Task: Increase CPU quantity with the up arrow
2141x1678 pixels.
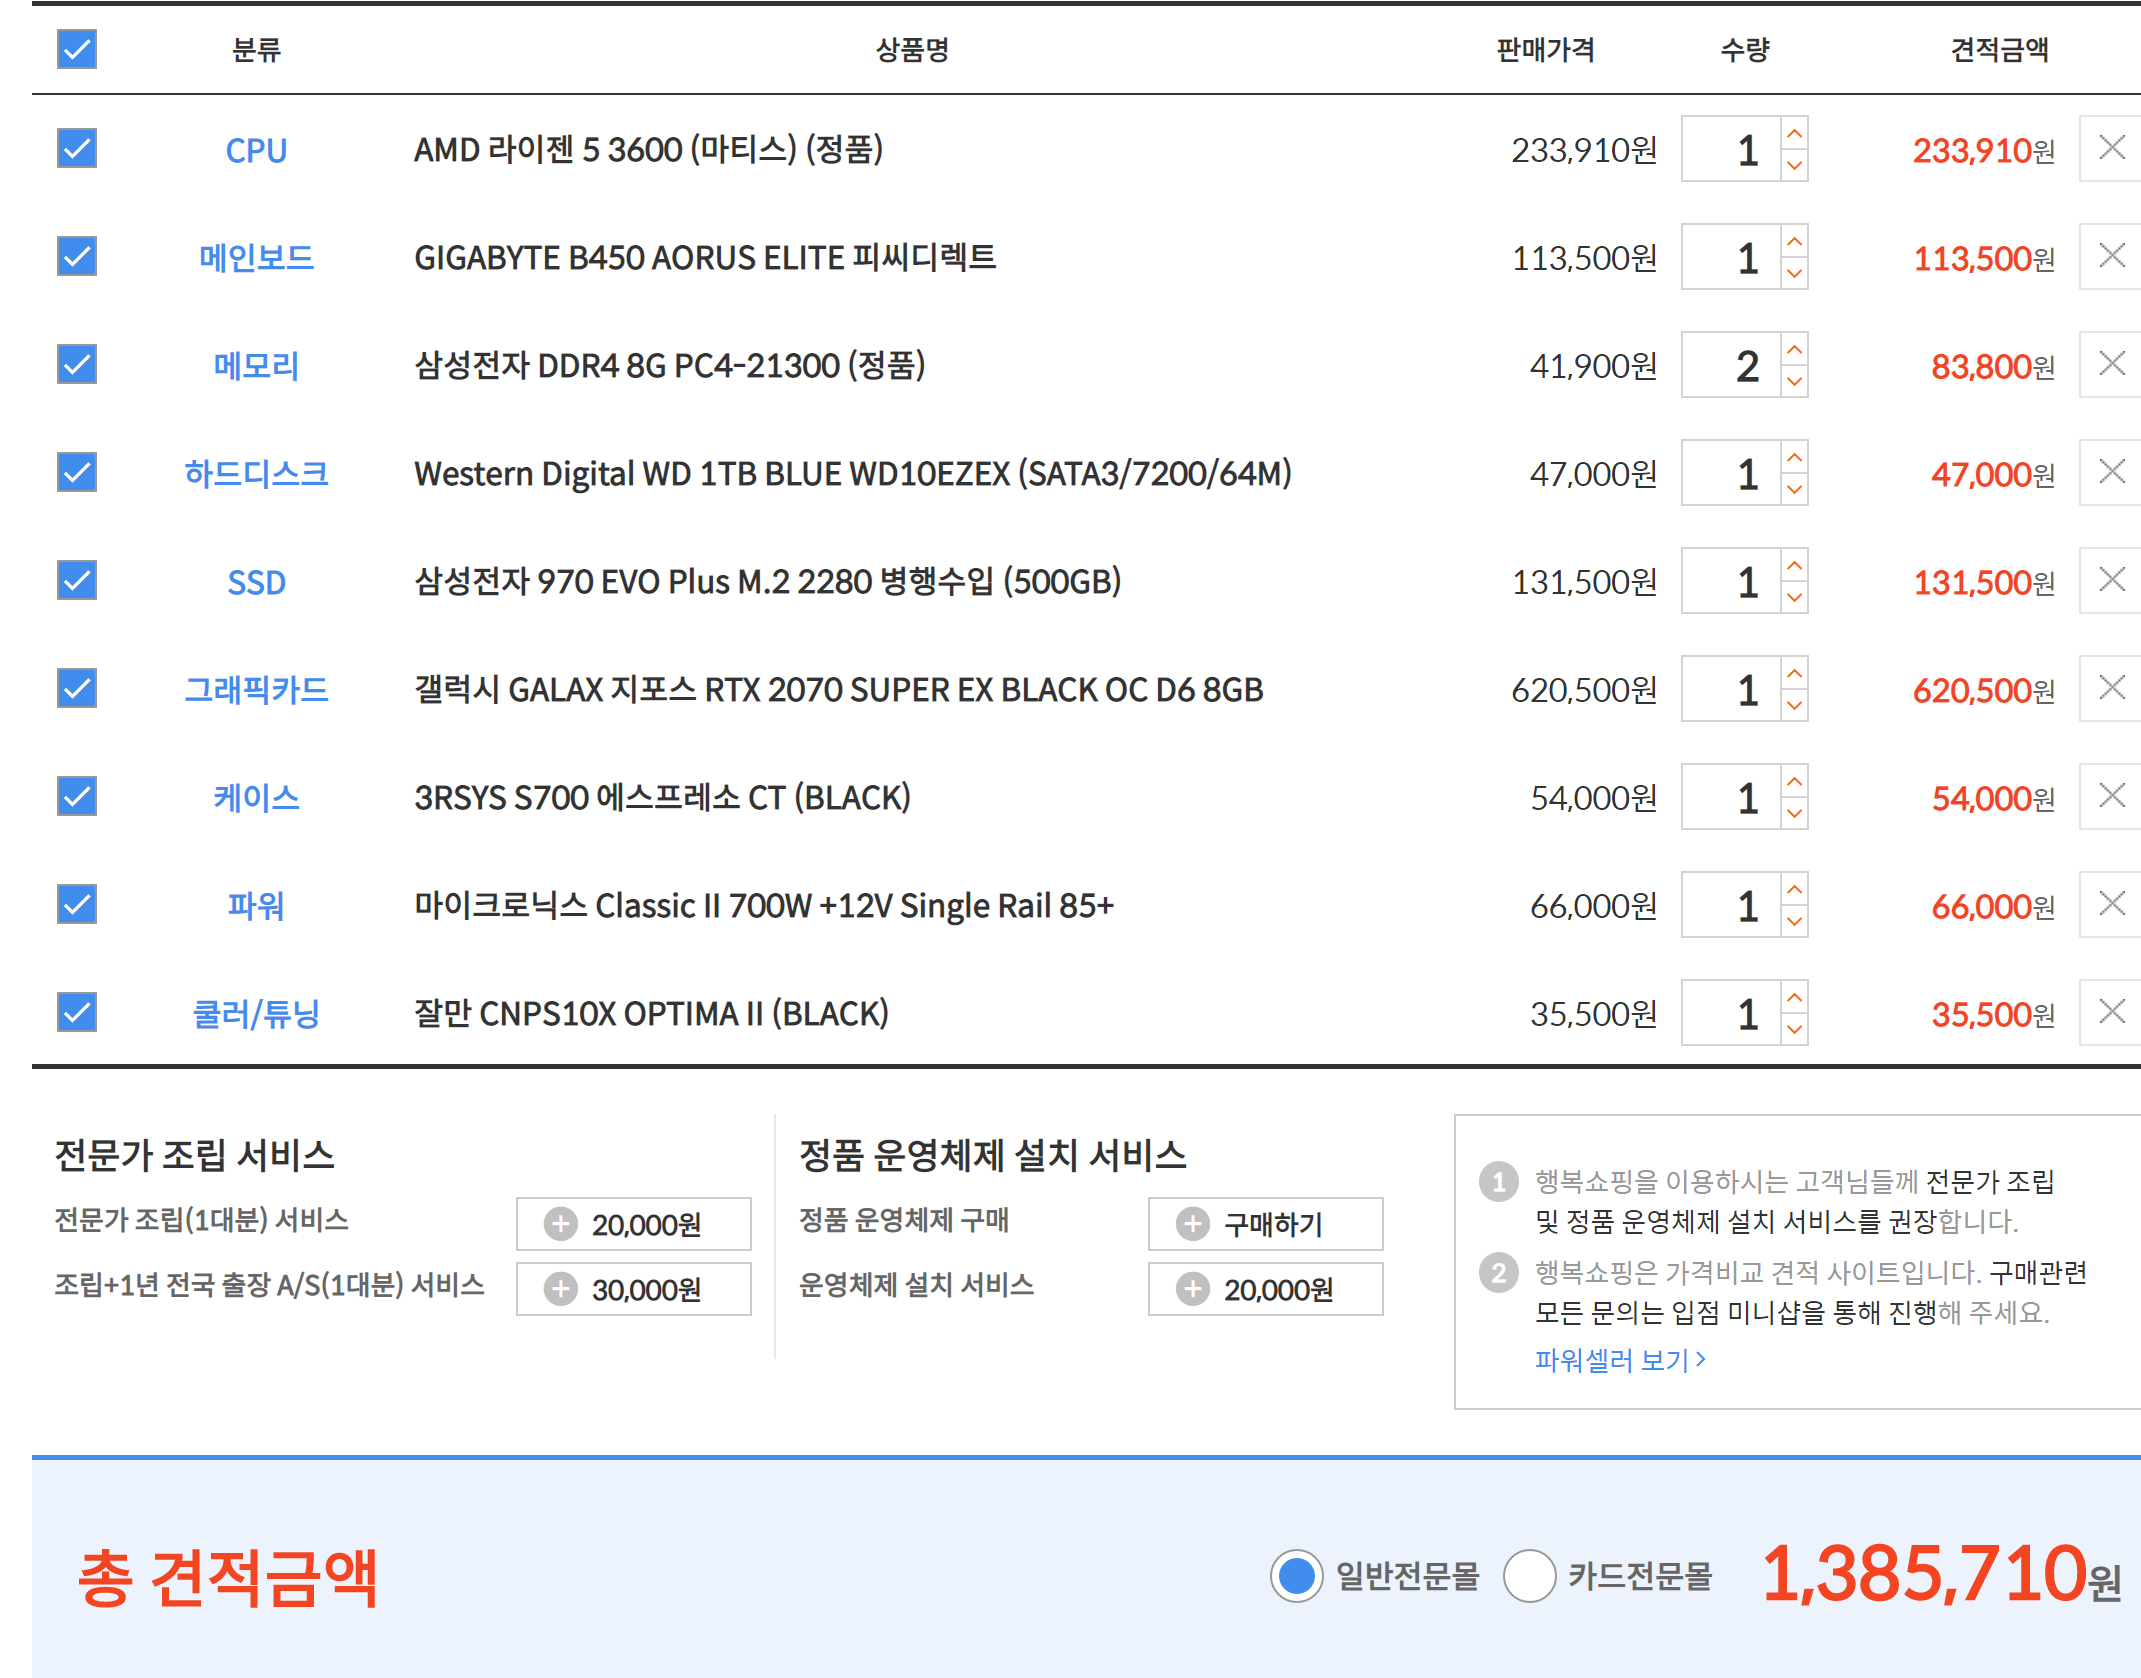Action: coord(1794,133)
